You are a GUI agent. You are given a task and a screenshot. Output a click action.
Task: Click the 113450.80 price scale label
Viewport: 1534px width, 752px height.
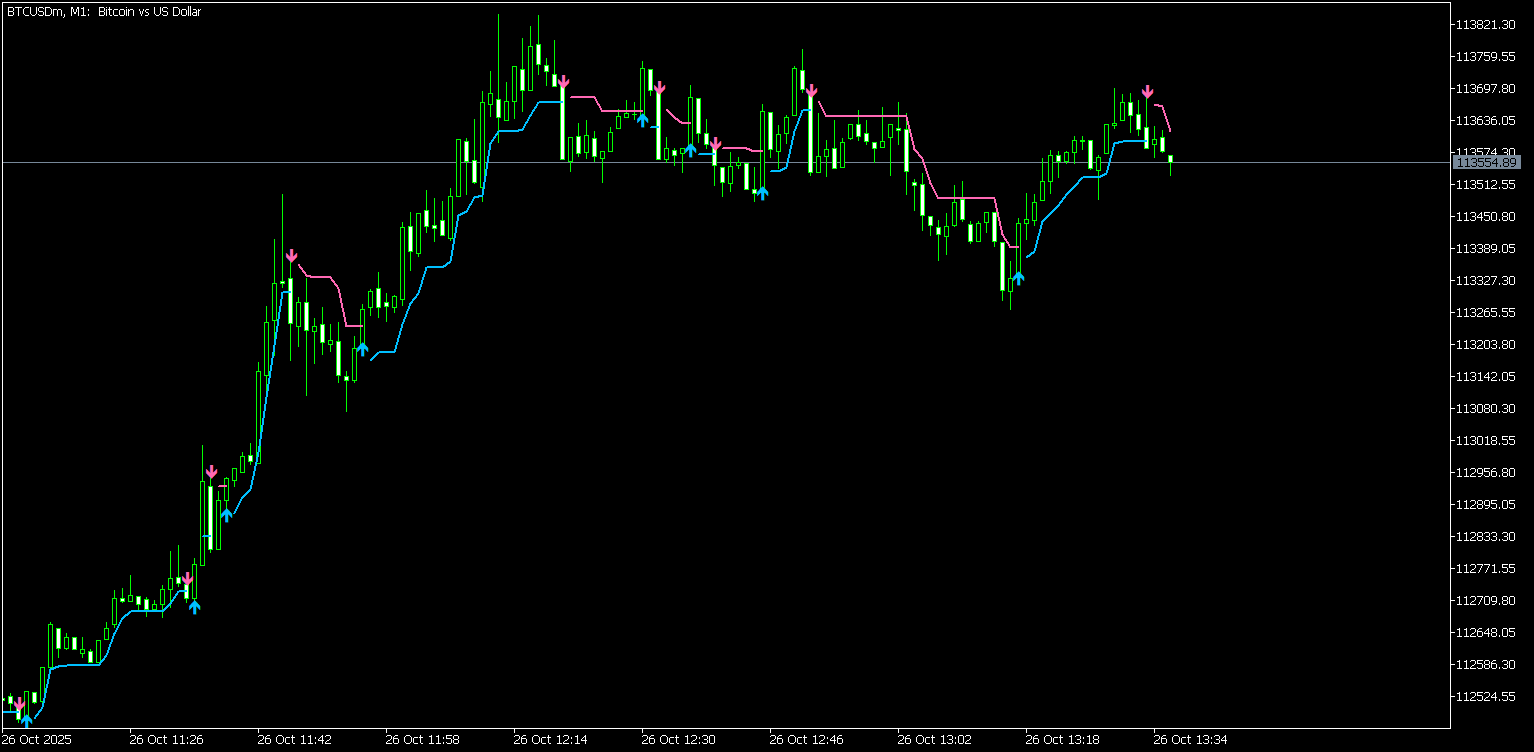(1487, 216)
